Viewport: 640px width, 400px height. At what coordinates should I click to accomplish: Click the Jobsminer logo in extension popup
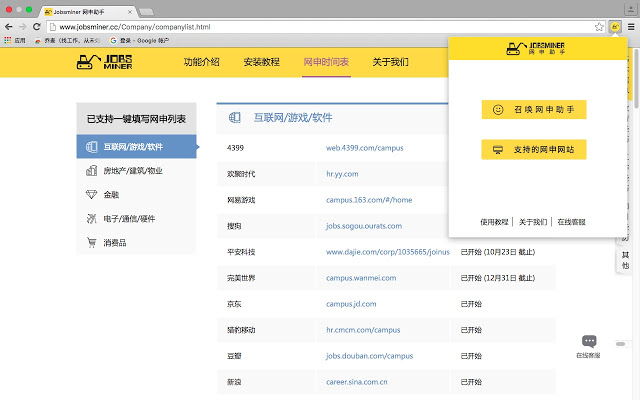536,48
